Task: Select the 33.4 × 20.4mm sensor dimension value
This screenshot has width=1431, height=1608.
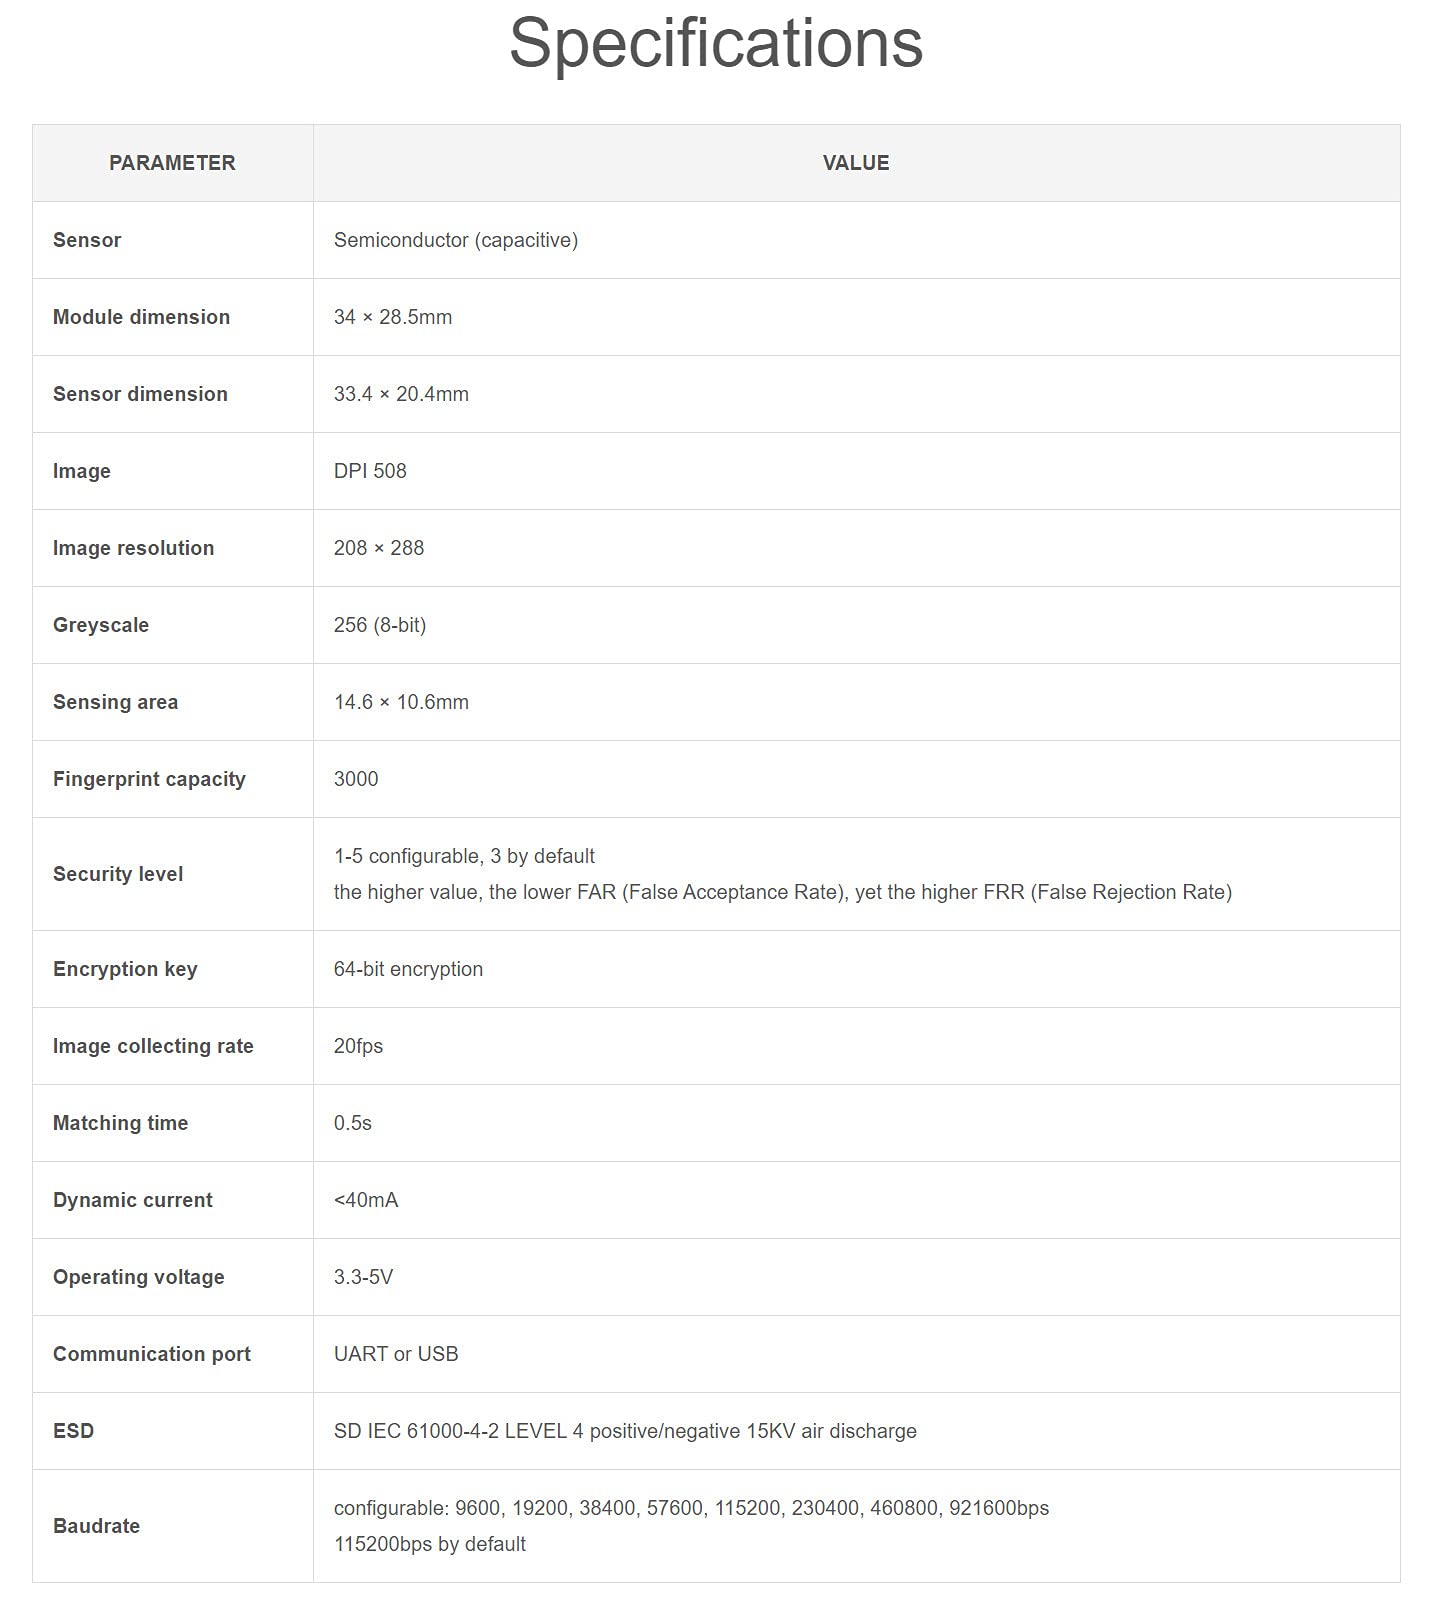Action: pyautogui.click(x=401, y=394)
